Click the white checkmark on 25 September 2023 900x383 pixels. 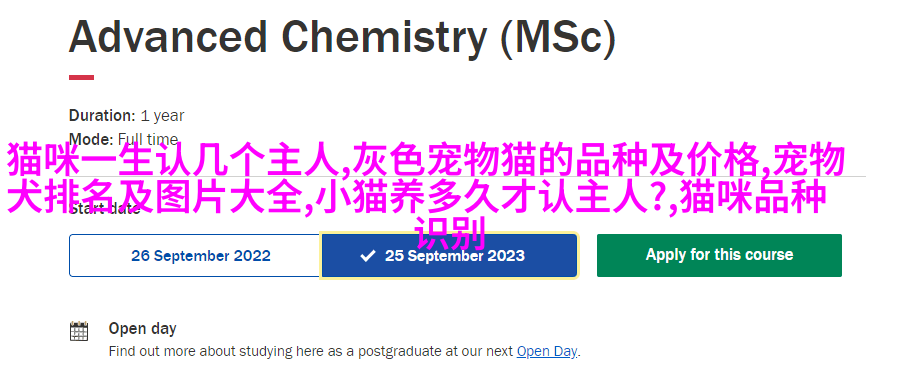click(x=367, y=256)
